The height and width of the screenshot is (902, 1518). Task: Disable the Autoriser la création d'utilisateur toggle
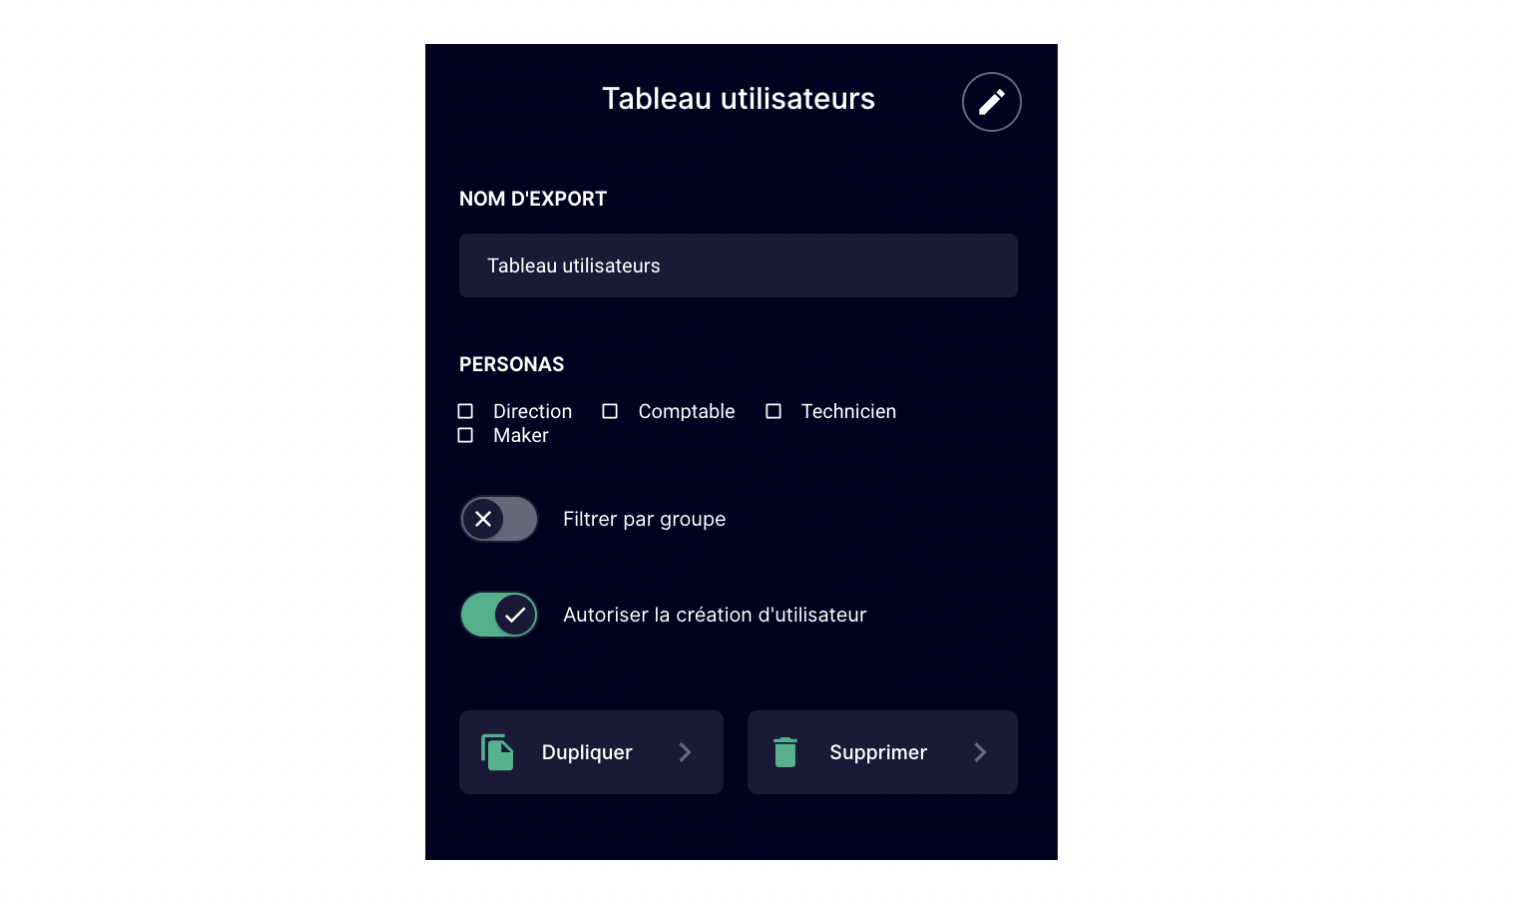499,615
